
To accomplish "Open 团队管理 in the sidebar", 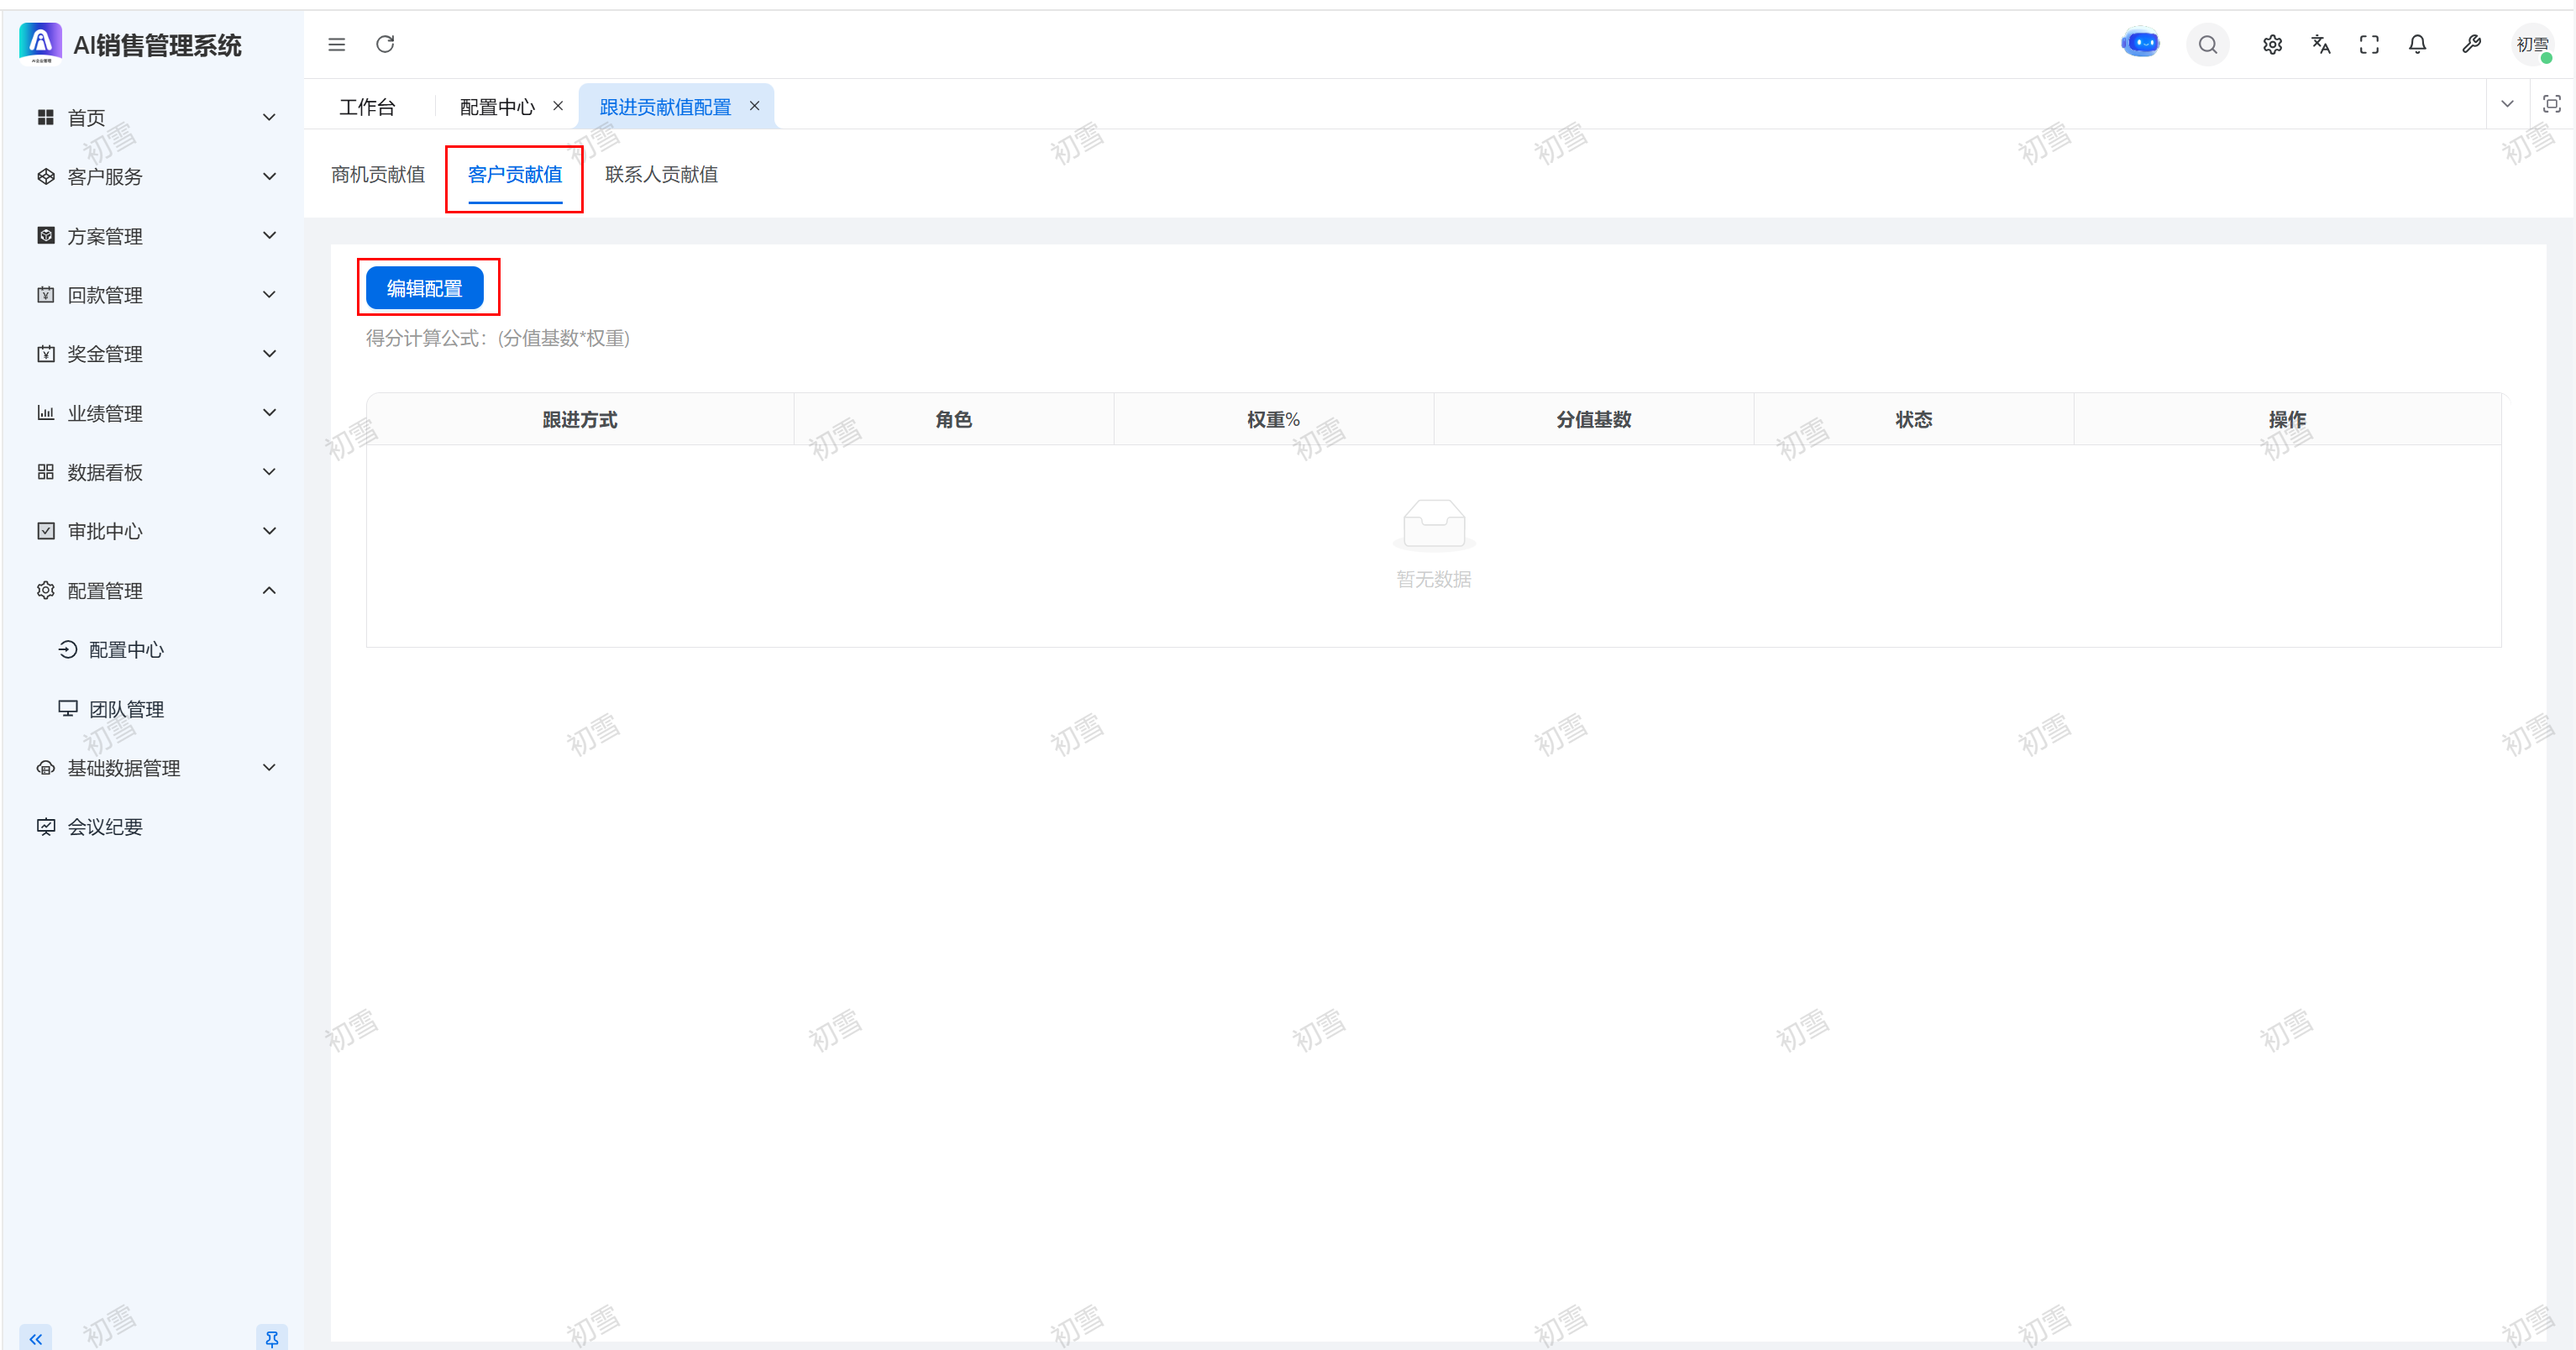I will pos(126,709).
